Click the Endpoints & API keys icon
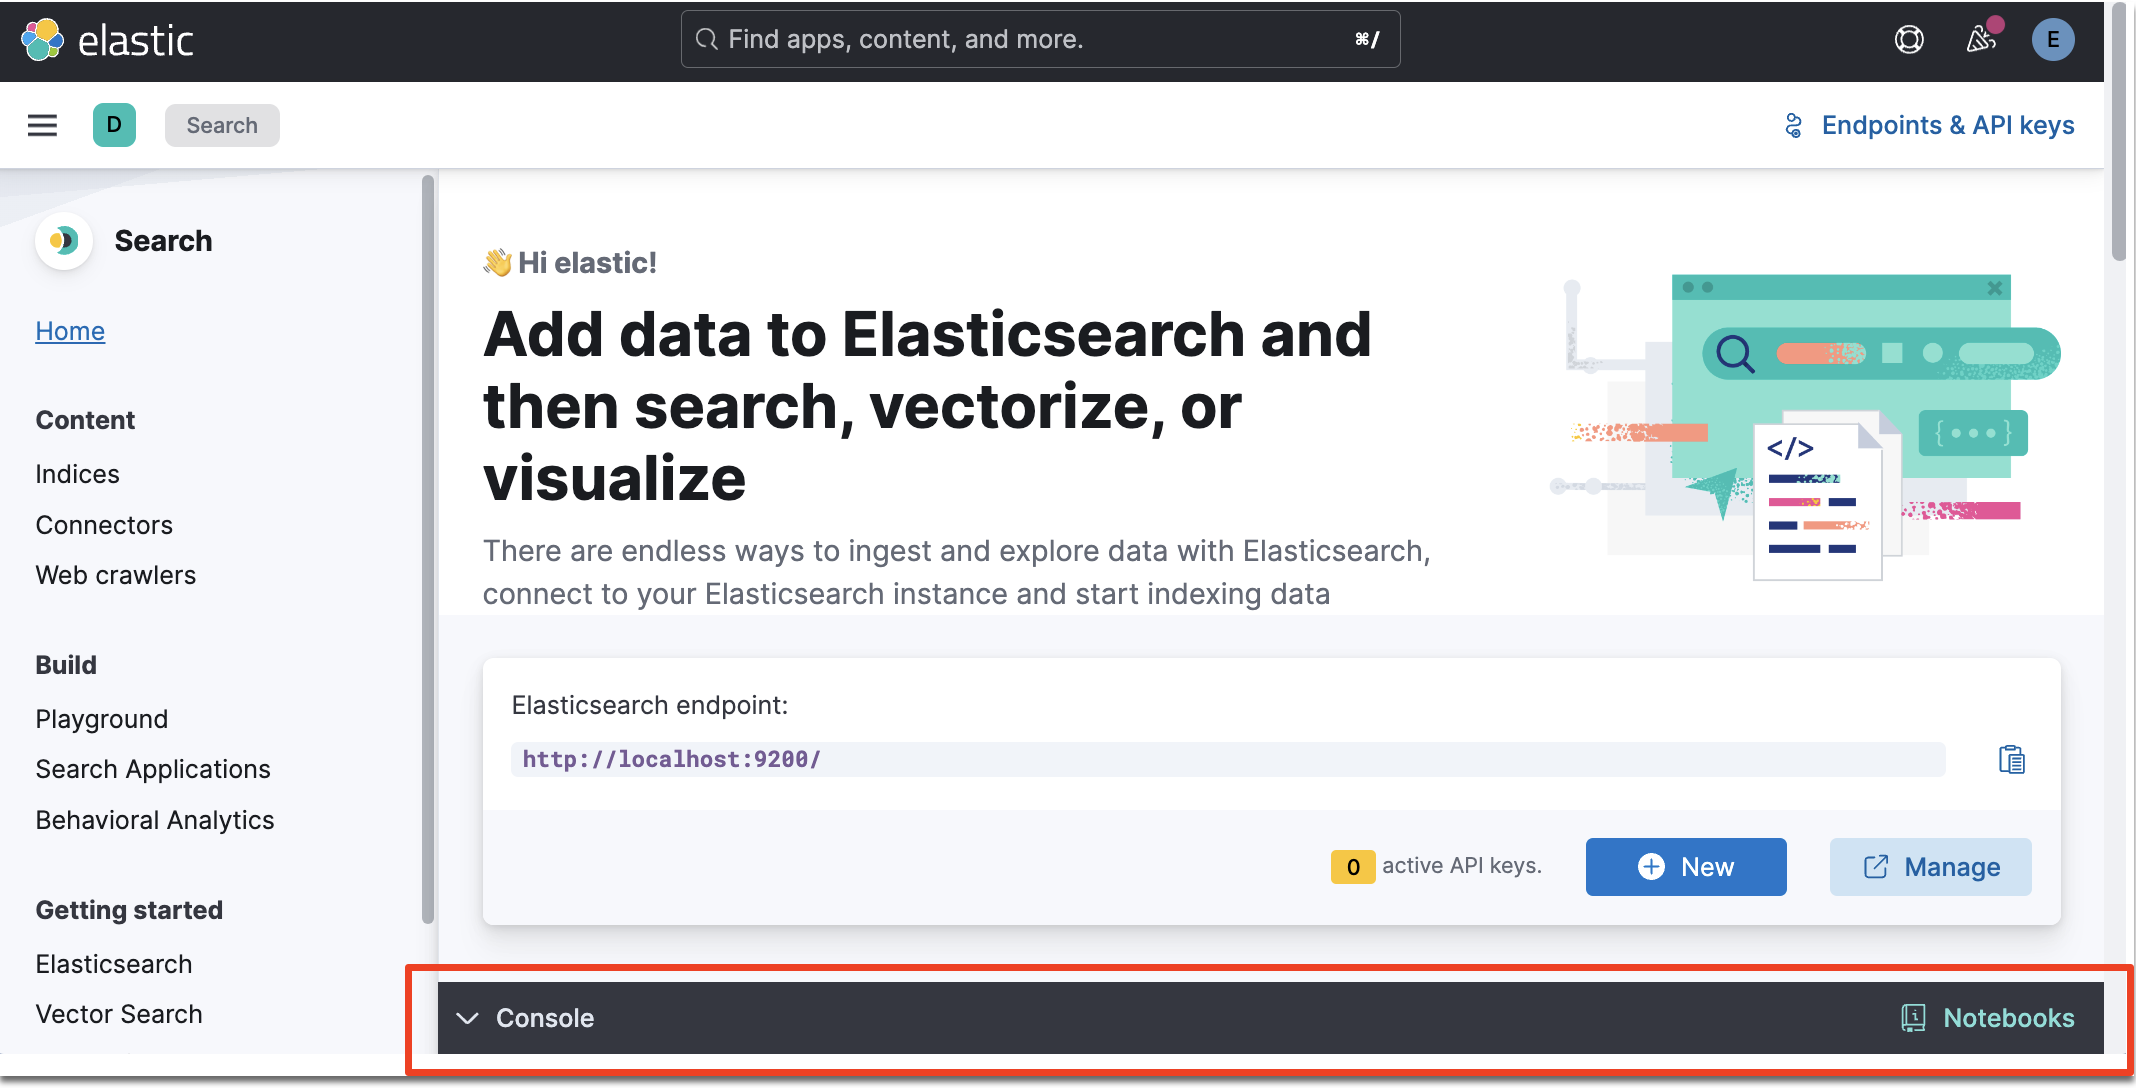This screenshot has width=2136, height=1088. pyautogui.click(x=1796, y=125)
